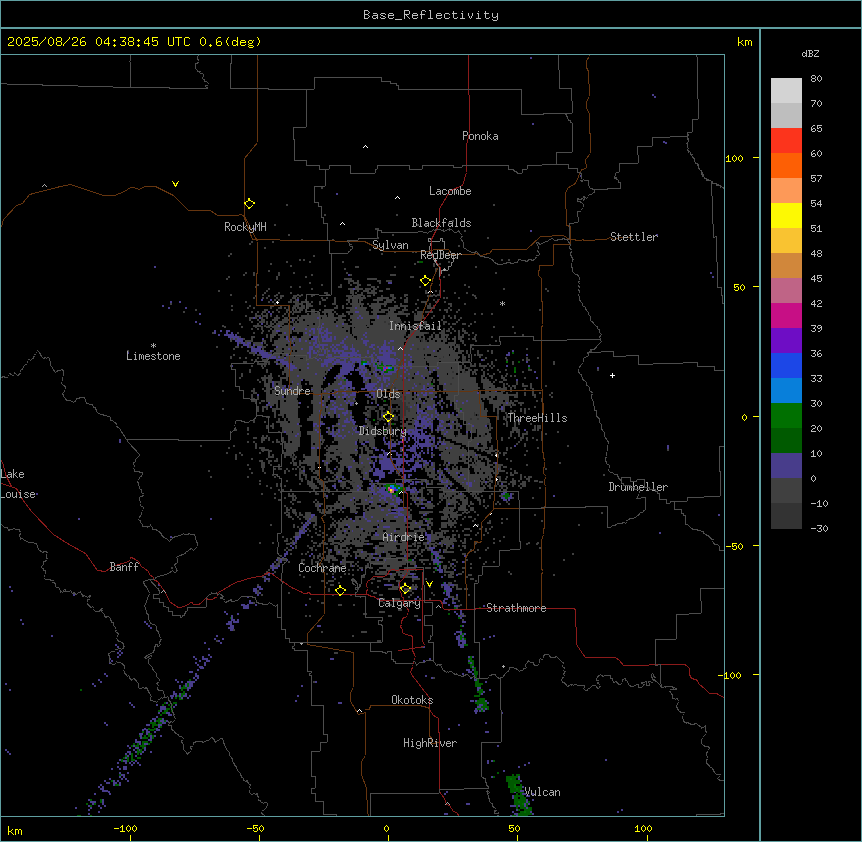Image resolution: width=862 pixels, height=842 pixels.
Task: Click the Sylvan label
Action: point(390,245)
